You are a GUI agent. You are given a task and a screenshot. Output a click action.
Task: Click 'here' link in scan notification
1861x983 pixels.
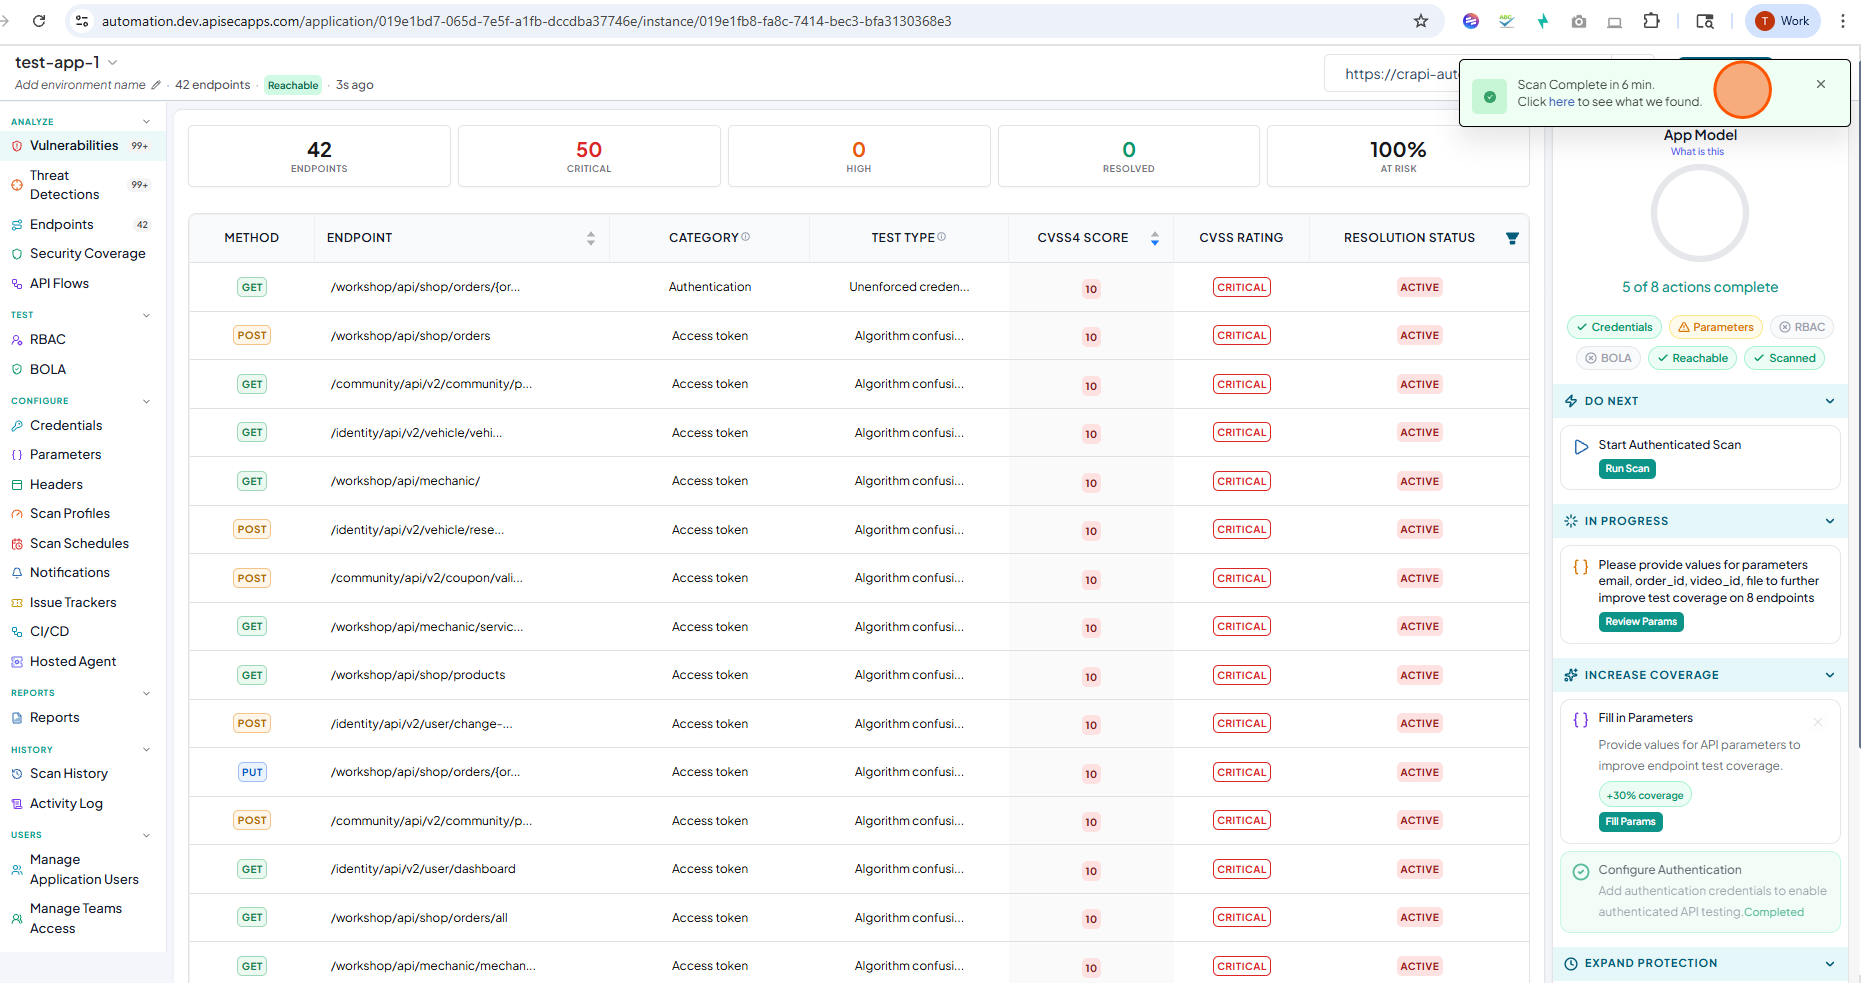(1561, 102)
